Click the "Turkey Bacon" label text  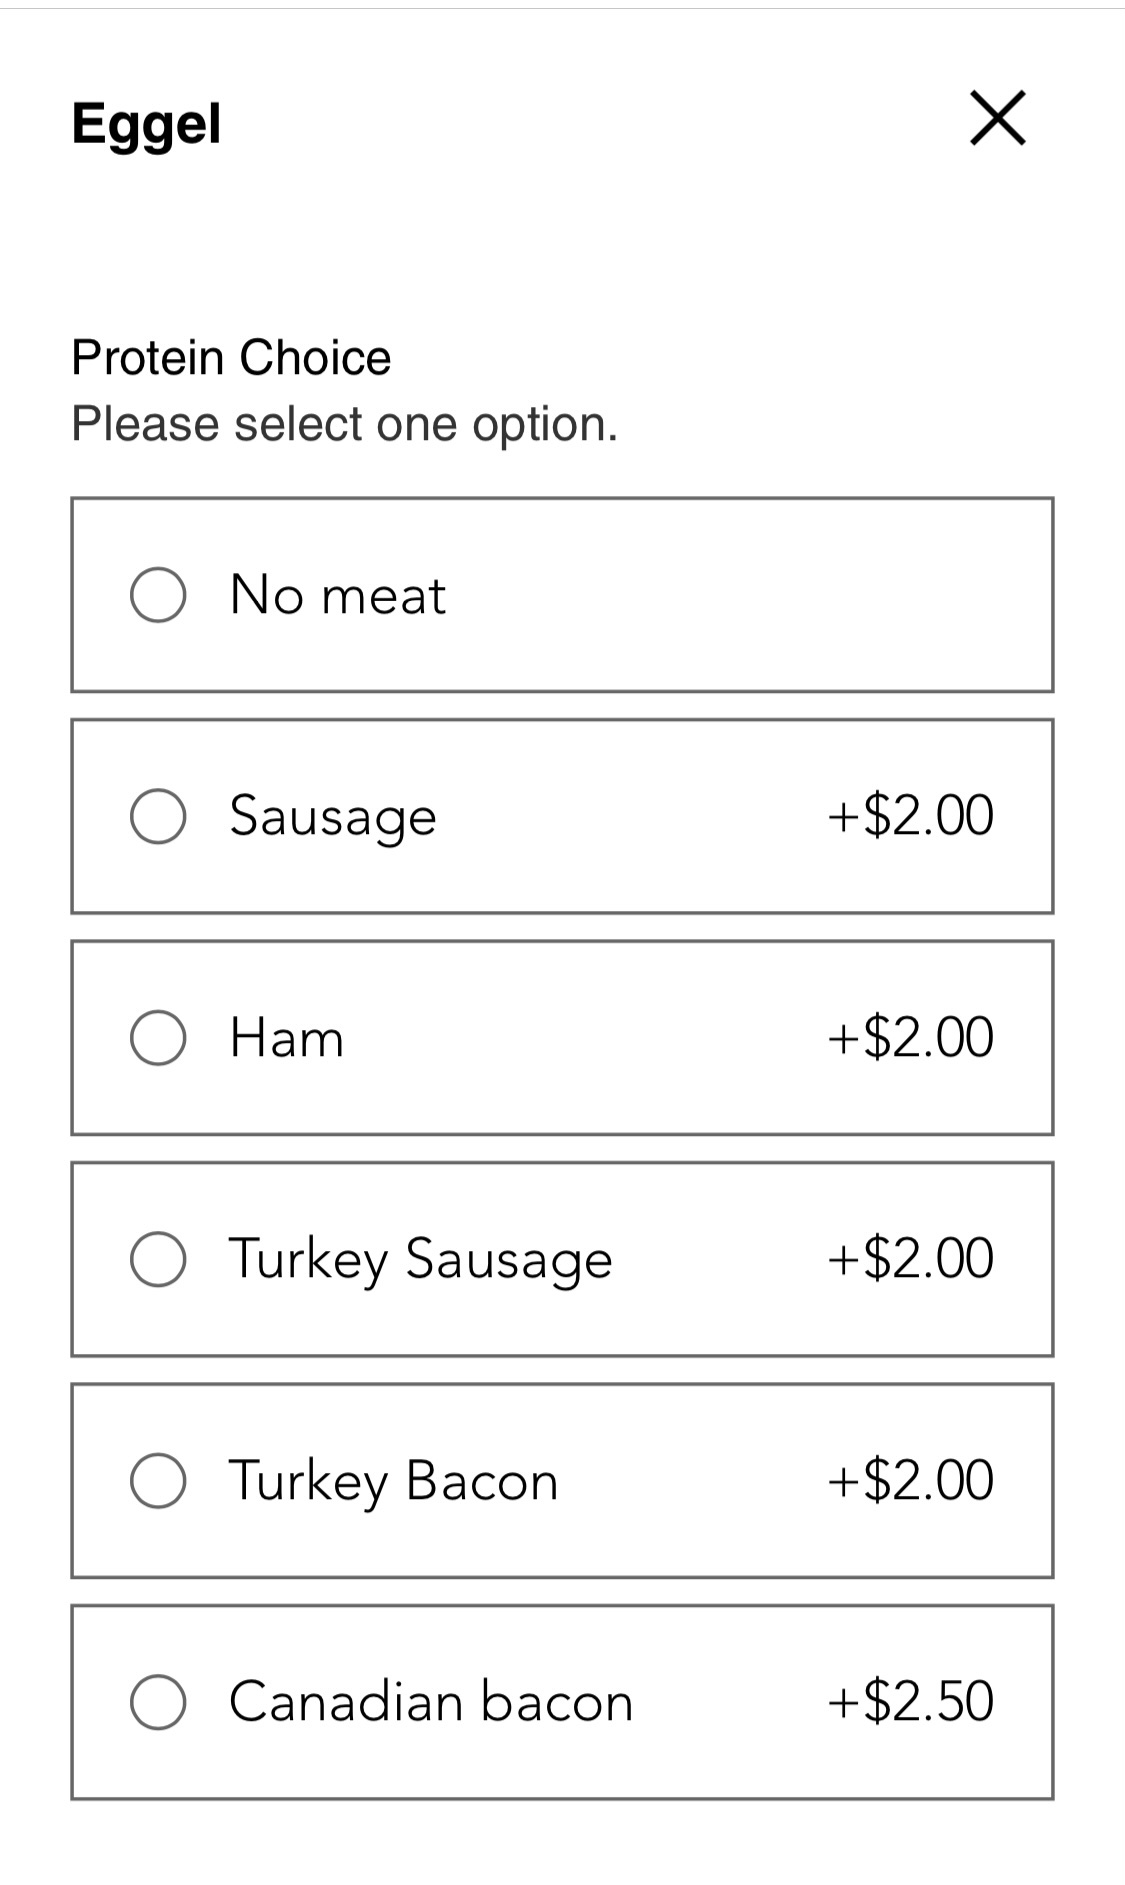click(x=393, y=1481)
